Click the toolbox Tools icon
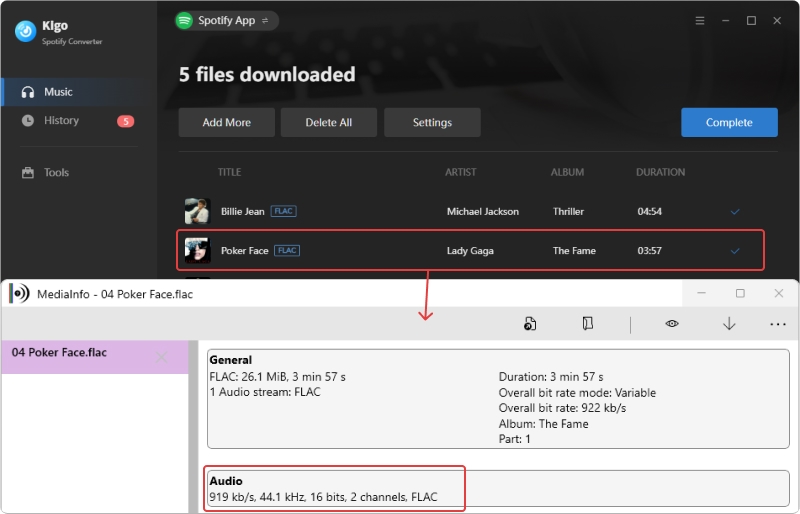The width and height of the screenshot is (800, 514). tap(28, 173)
